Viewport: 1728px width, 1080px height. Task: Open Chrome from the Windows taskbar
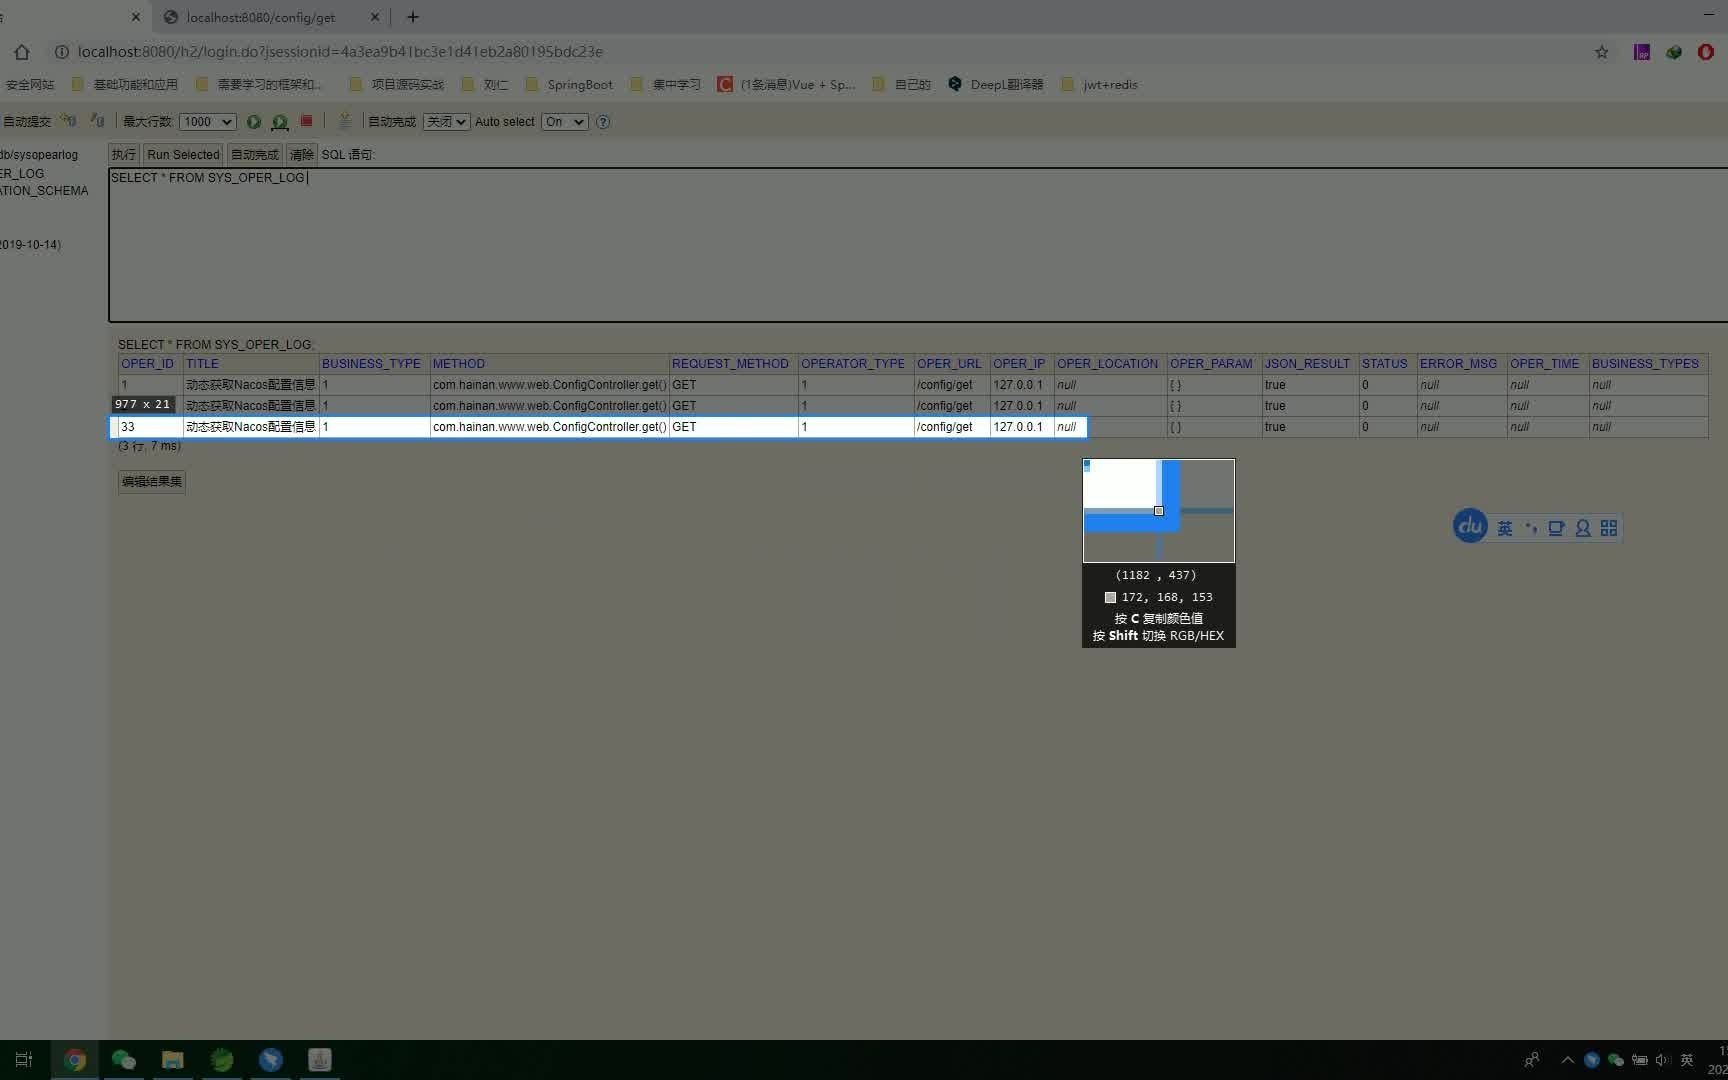75,1060
